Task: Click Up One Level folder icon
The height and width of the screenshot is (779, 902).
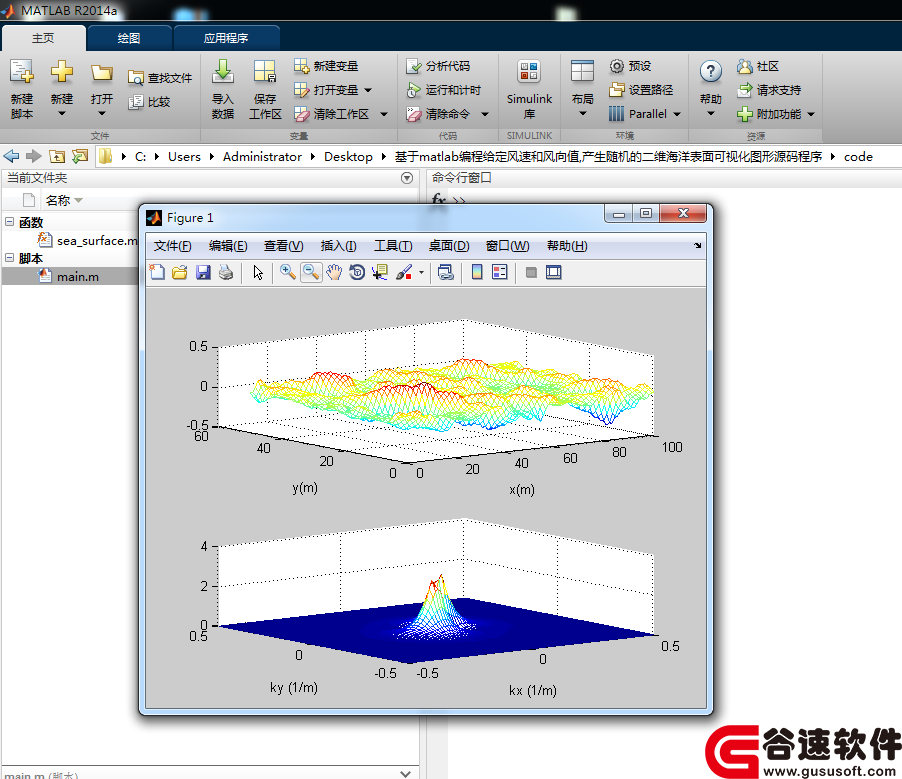Action: [56, 156]
